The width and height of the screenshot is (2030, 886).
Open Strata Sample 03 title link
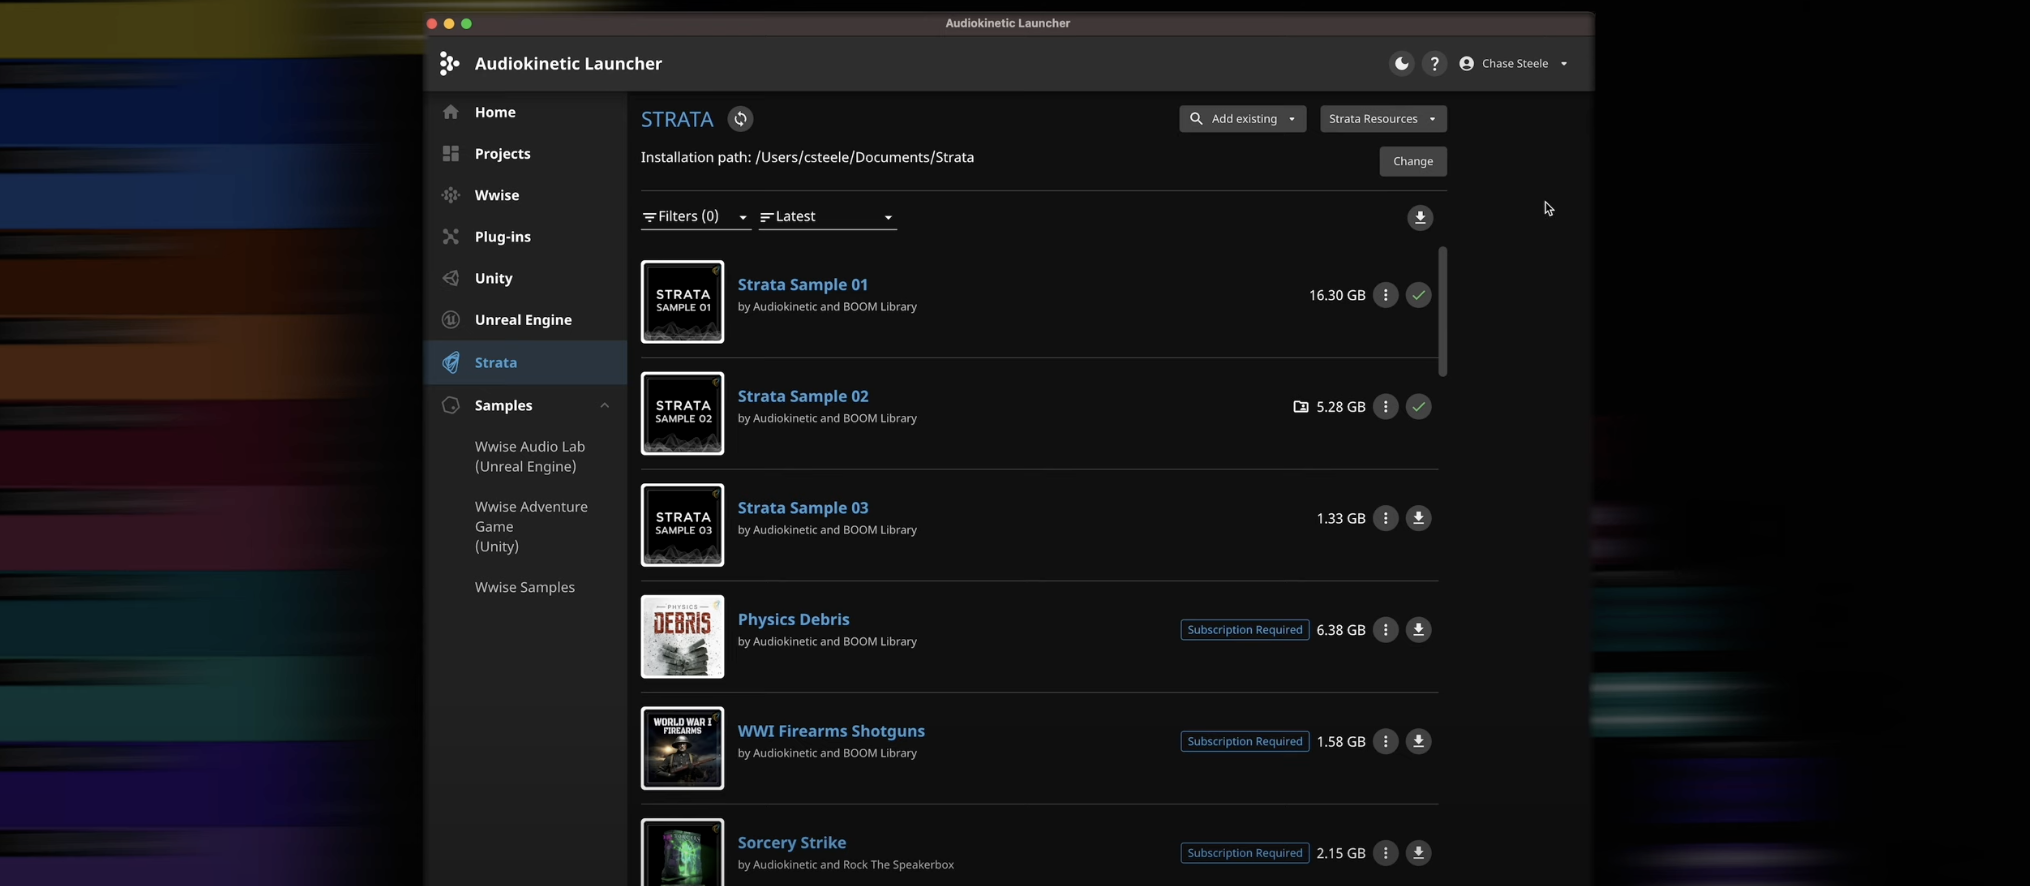click(x=803, y=507)
